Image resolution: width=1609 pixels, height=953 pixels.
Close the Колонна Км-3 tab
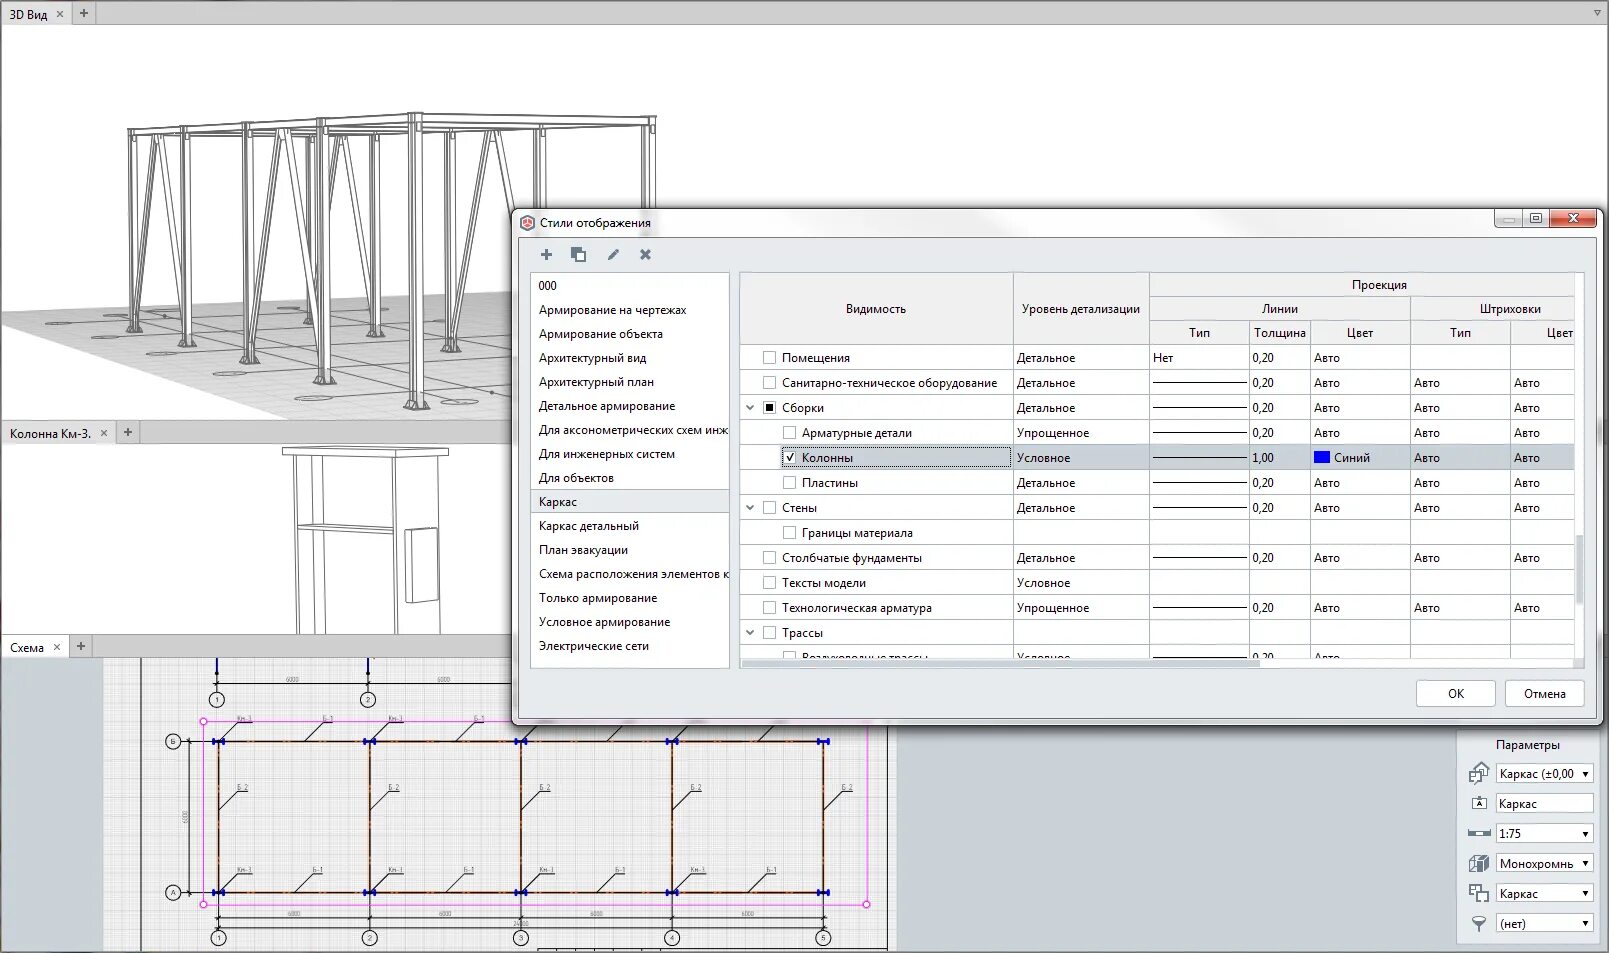pos(104,433)
